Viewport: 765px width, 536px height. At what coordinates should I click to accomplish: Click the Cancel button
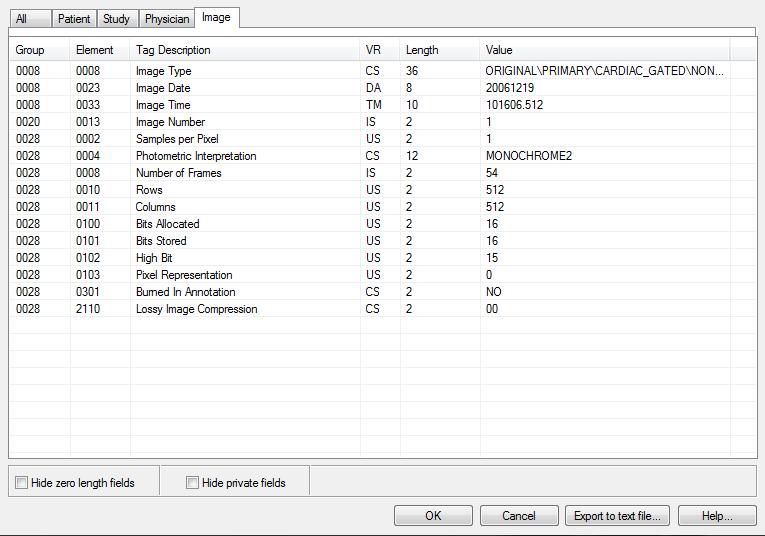[x=519, y=516]
